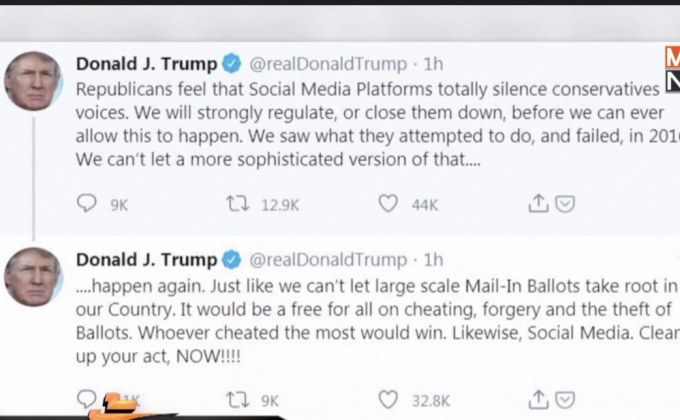Reply to the second tweet about Mail-In Ballots
This screenshot has height=420, width=680.
click(x=88, y=399)
